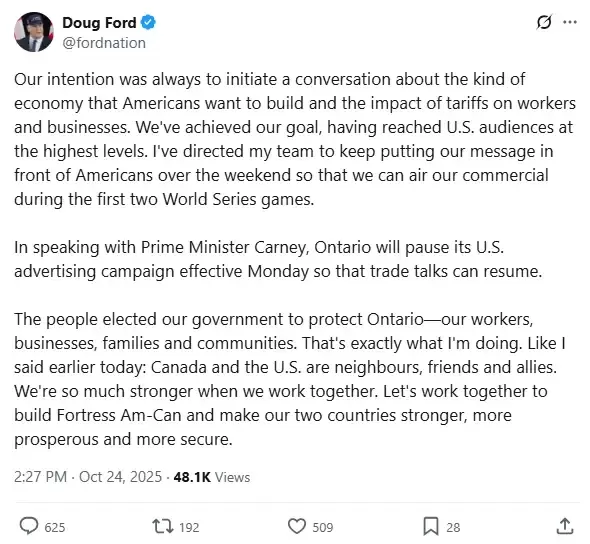Like the tweet with the heart icon

click(x=297, y=526)
